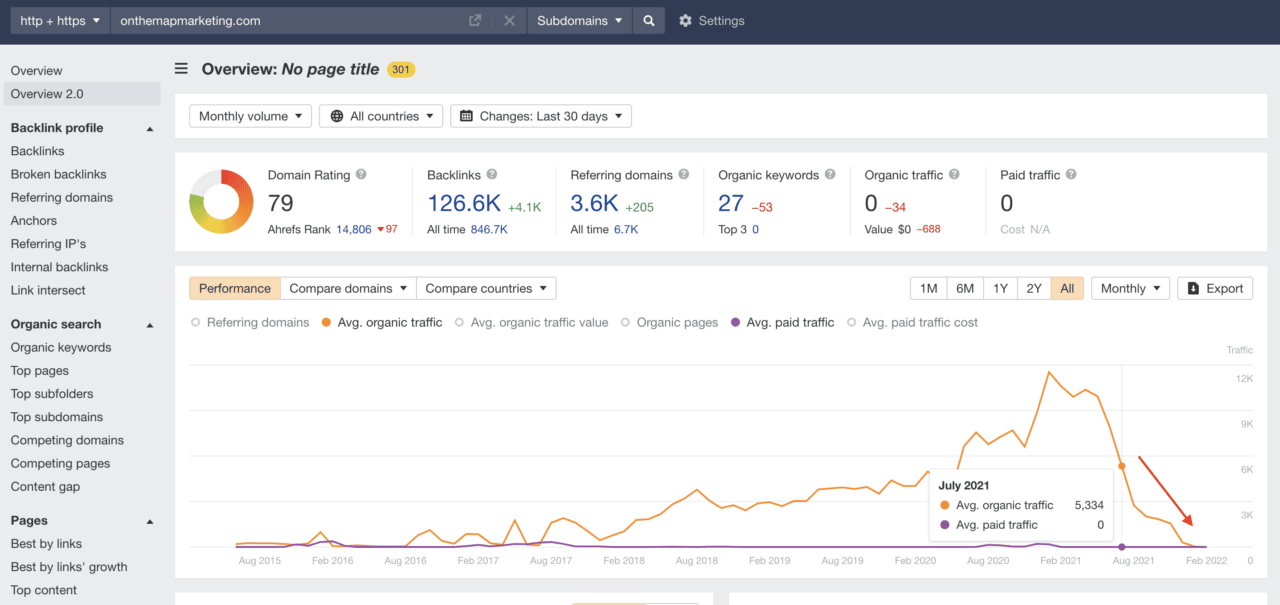Open the Monthly interval dropdown

coord(1130,288)
